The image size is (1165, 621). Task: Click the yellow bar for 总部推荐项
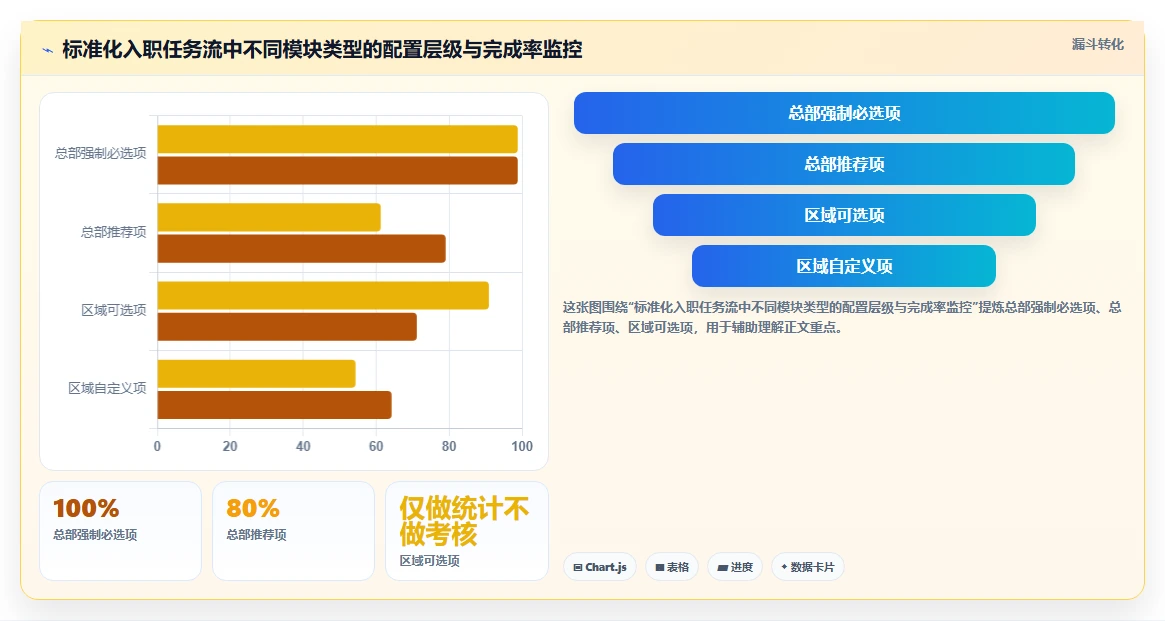[269, 218]
